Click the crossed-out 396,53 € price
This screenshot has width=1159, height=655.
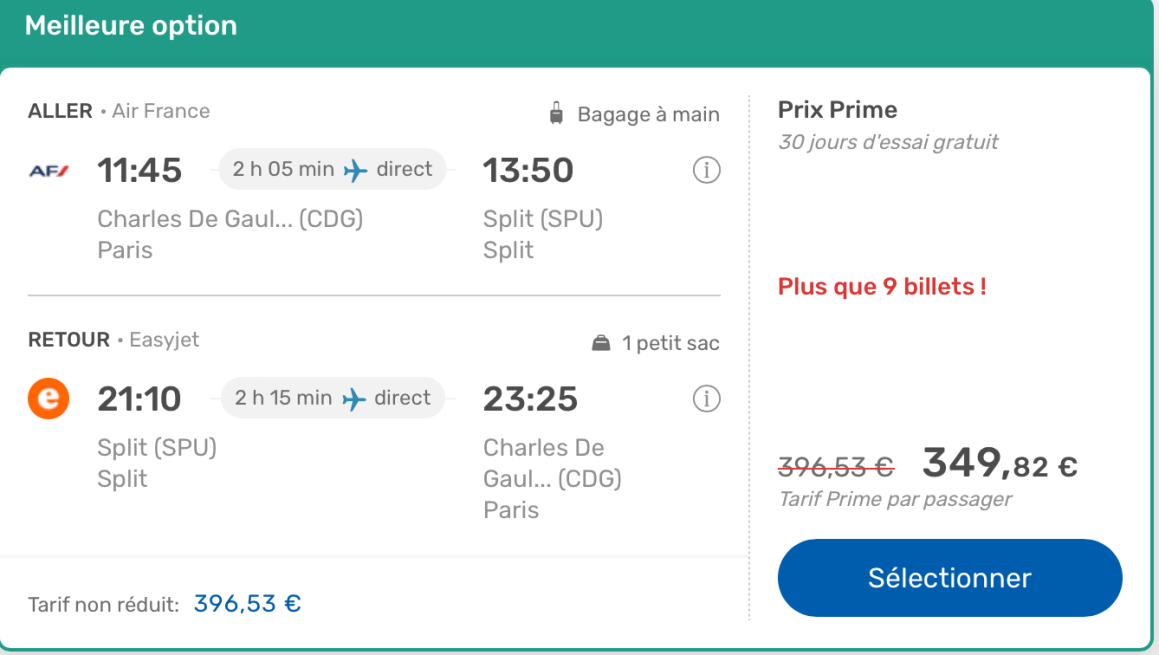tap(836, 466)
